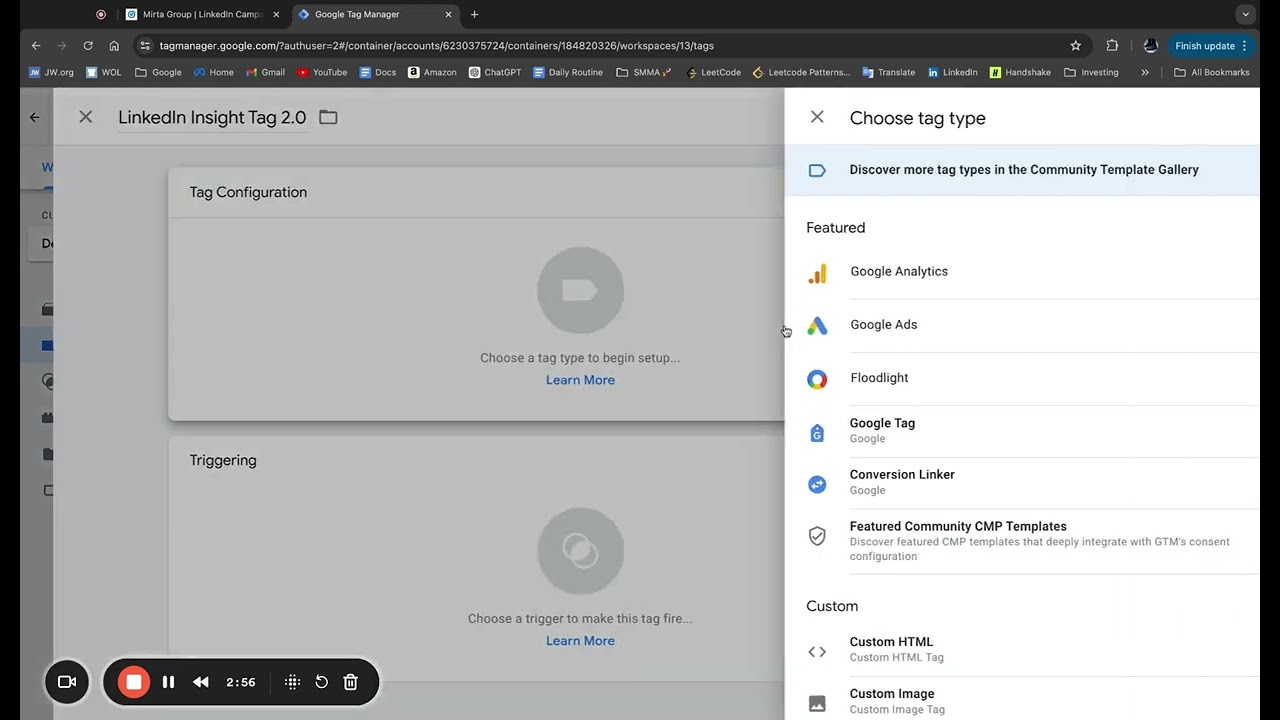Pick the Floodlight tag type
This screenshot has width=1280, height=720.
coord(1022,378)
